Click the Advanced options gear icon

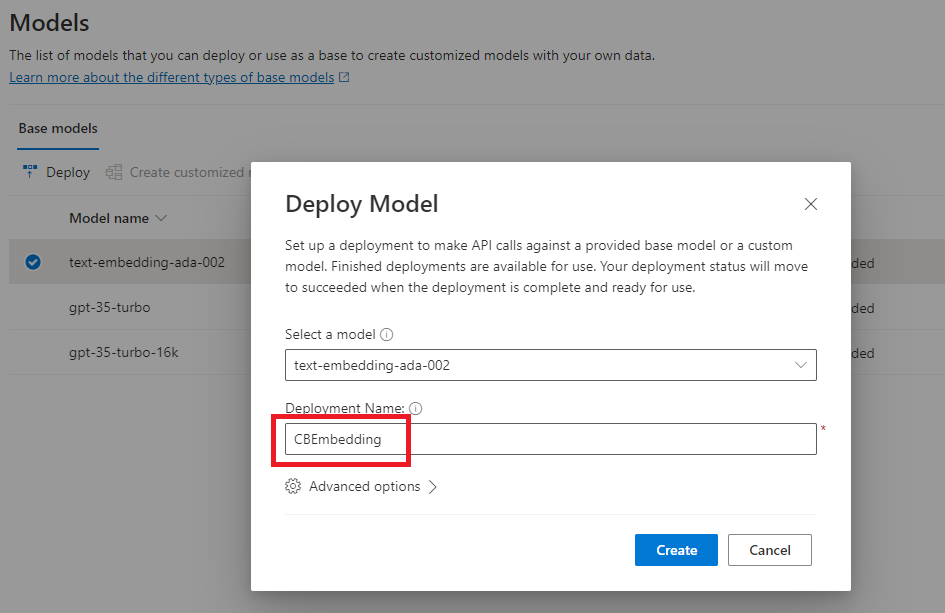[293, 486]
